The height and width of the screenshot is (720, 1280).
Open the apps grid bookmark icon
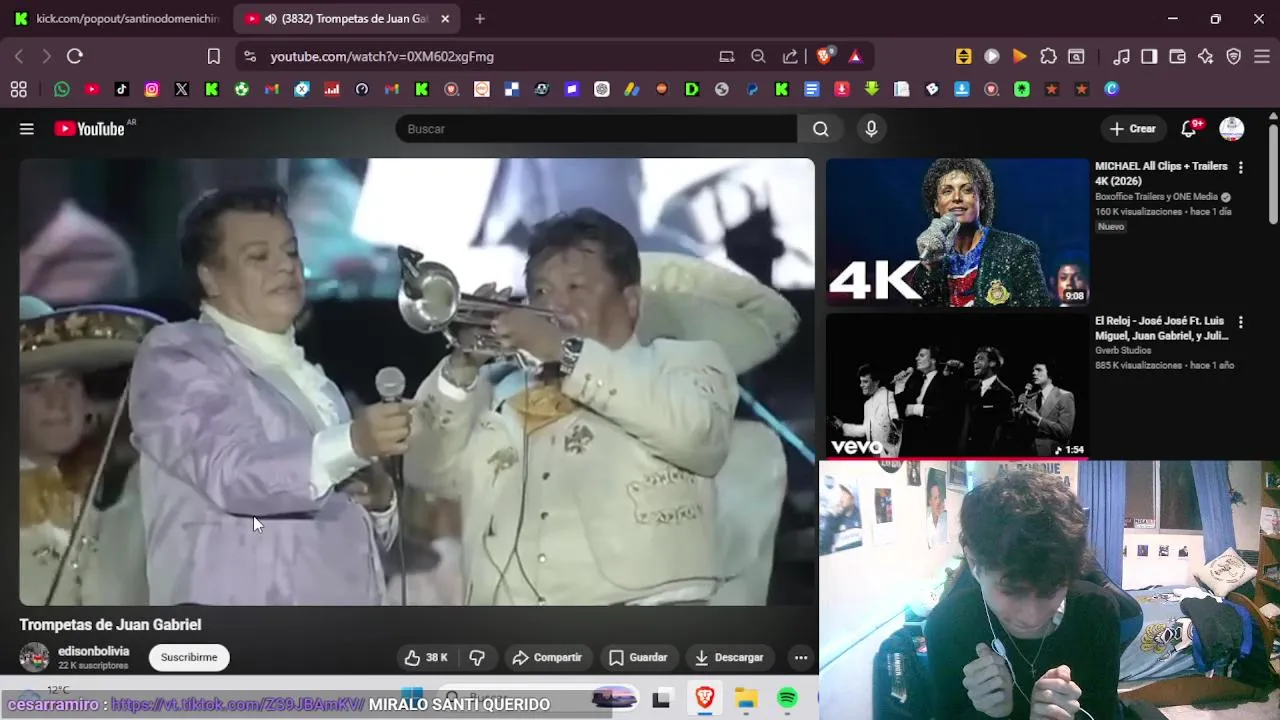coord(18,89)
